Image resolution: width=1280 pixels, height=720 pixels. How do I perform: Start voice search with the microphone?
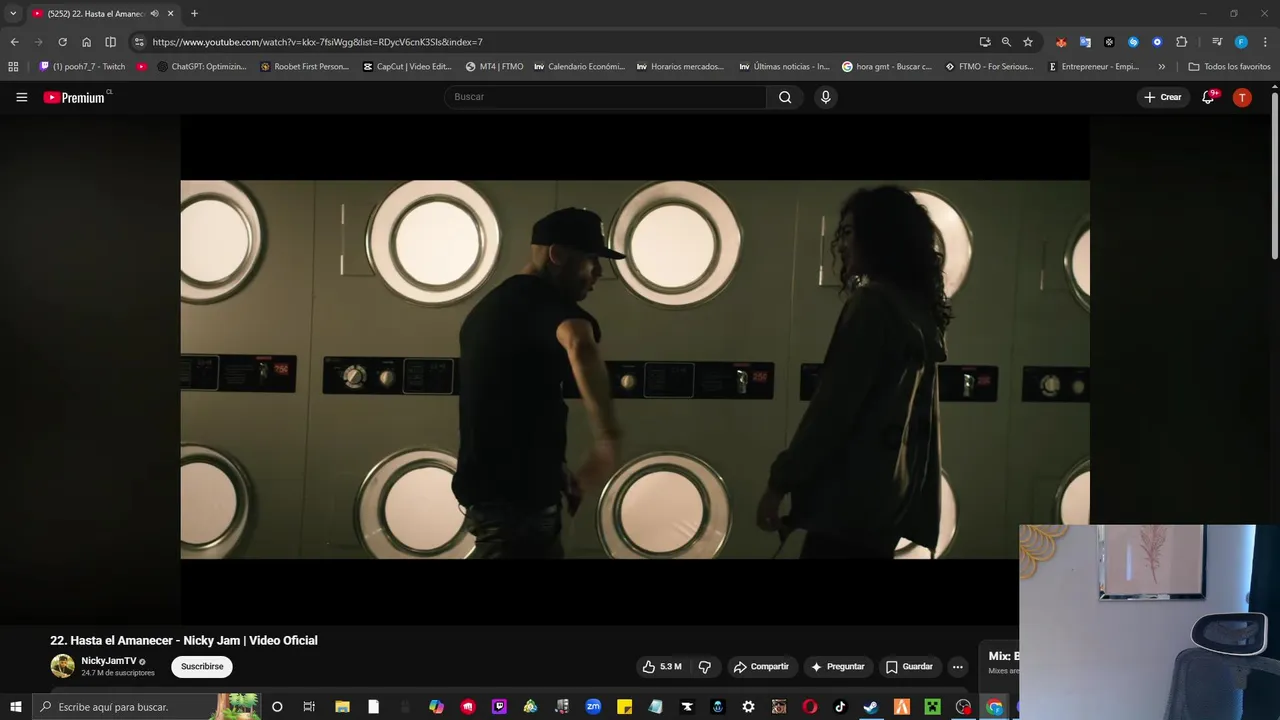825,97
